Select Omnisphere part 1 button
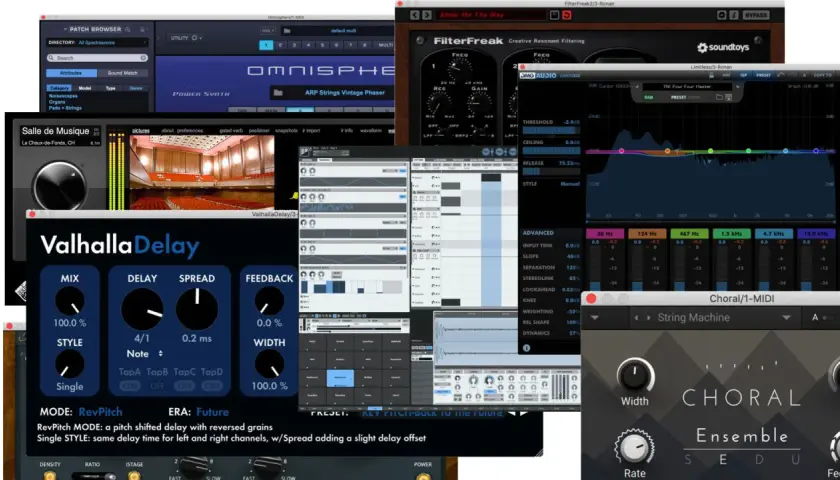 266,45
